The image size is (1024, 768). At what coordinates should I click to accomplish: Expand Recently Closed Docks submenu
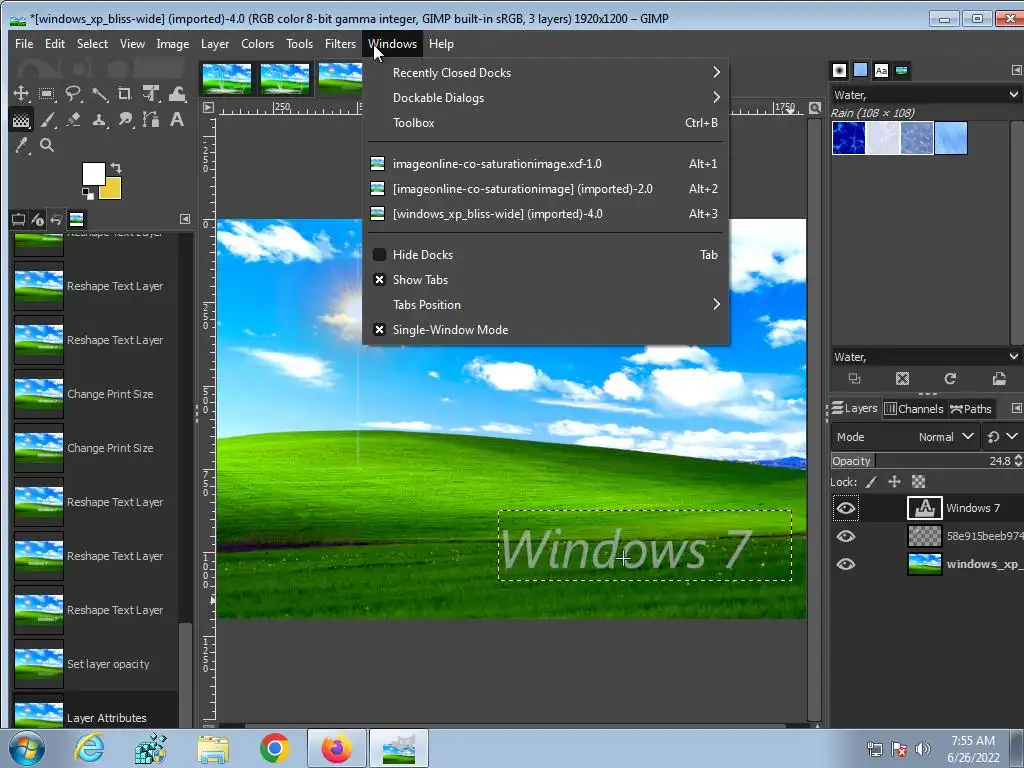click(545, 72)
